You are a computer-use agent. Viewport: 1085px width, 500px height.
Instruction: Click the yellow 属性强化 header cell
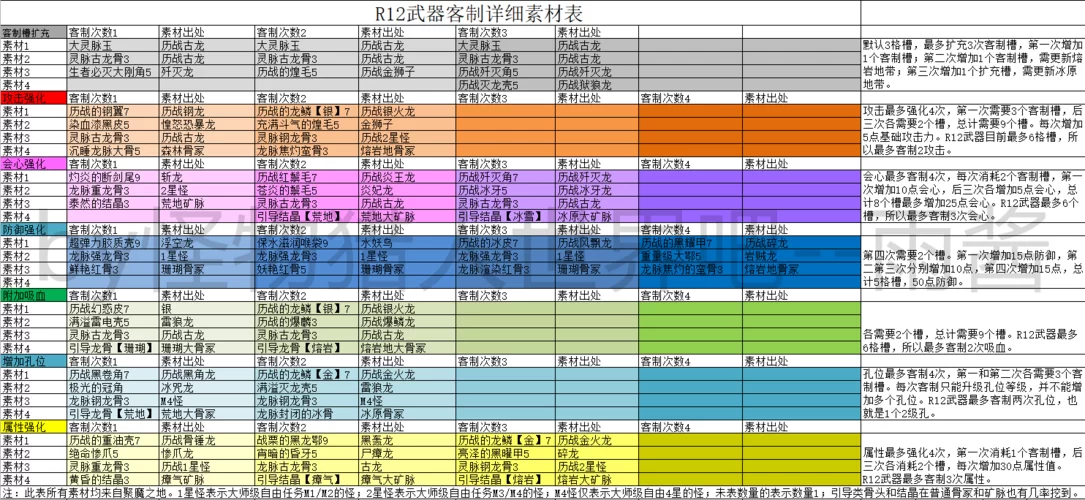coord(33,427)
